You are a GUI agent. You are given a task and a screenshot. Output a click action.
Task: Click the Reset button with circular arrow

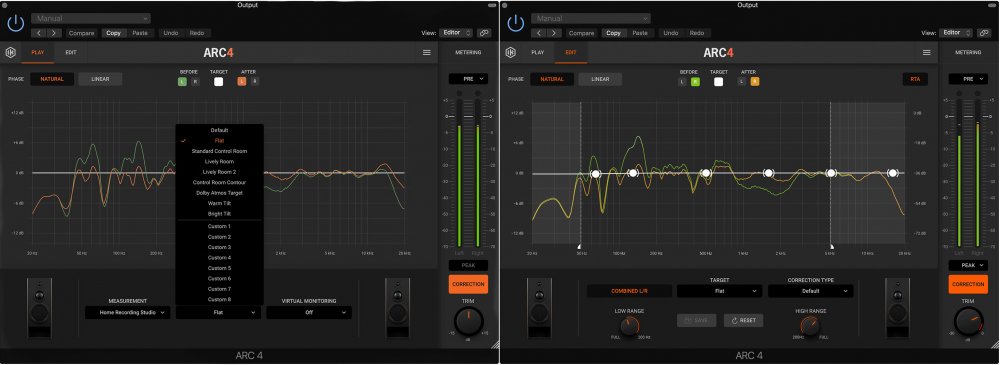(743, 320)
